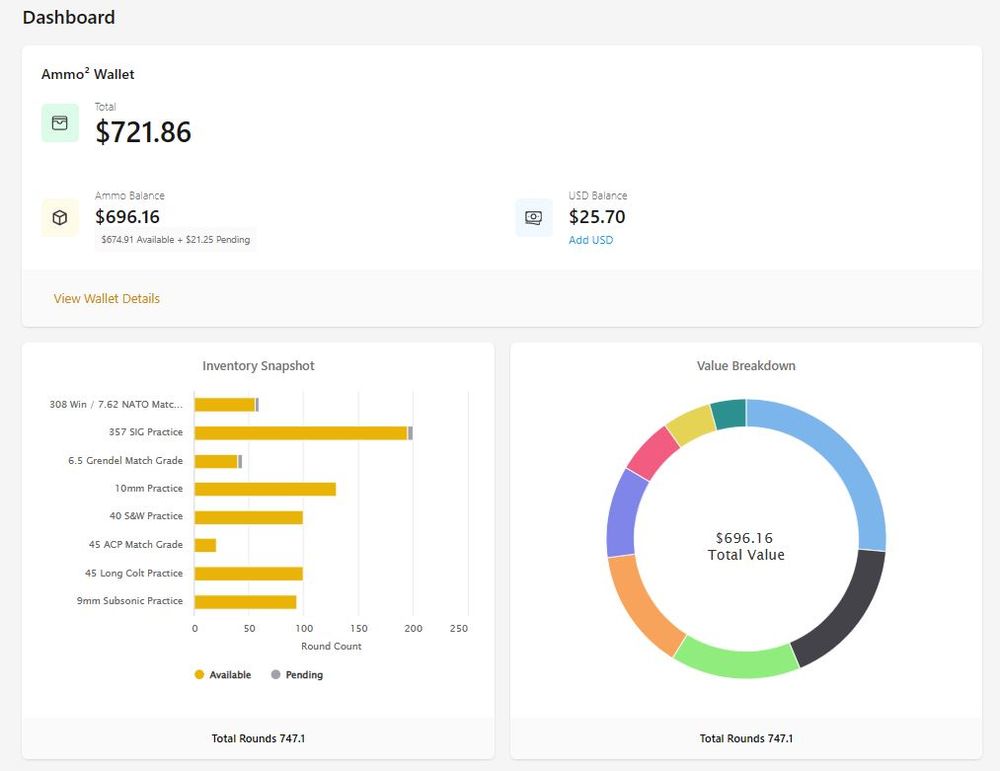Click the teal donut segment
Image resolution: width=1000 pixels, height=771 pixels.
729,414
